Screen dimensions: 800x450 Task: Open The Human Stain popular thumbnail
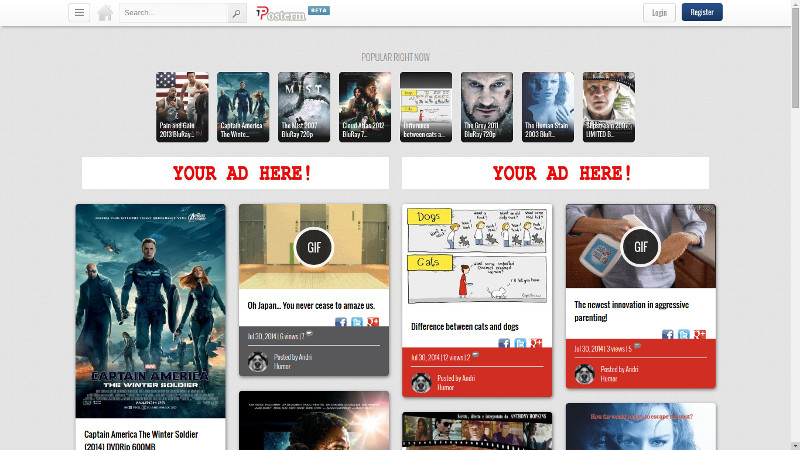point(548,107)
